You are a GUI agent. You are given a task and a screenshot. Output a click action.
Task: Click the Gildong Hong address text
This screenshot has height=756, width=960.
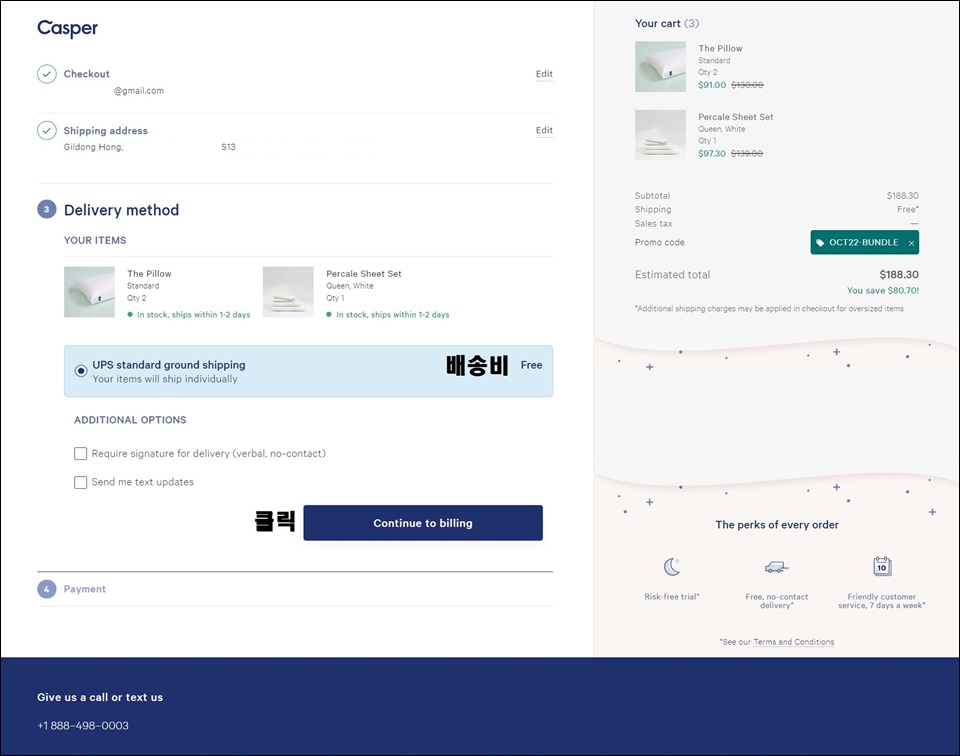[93, 147]
